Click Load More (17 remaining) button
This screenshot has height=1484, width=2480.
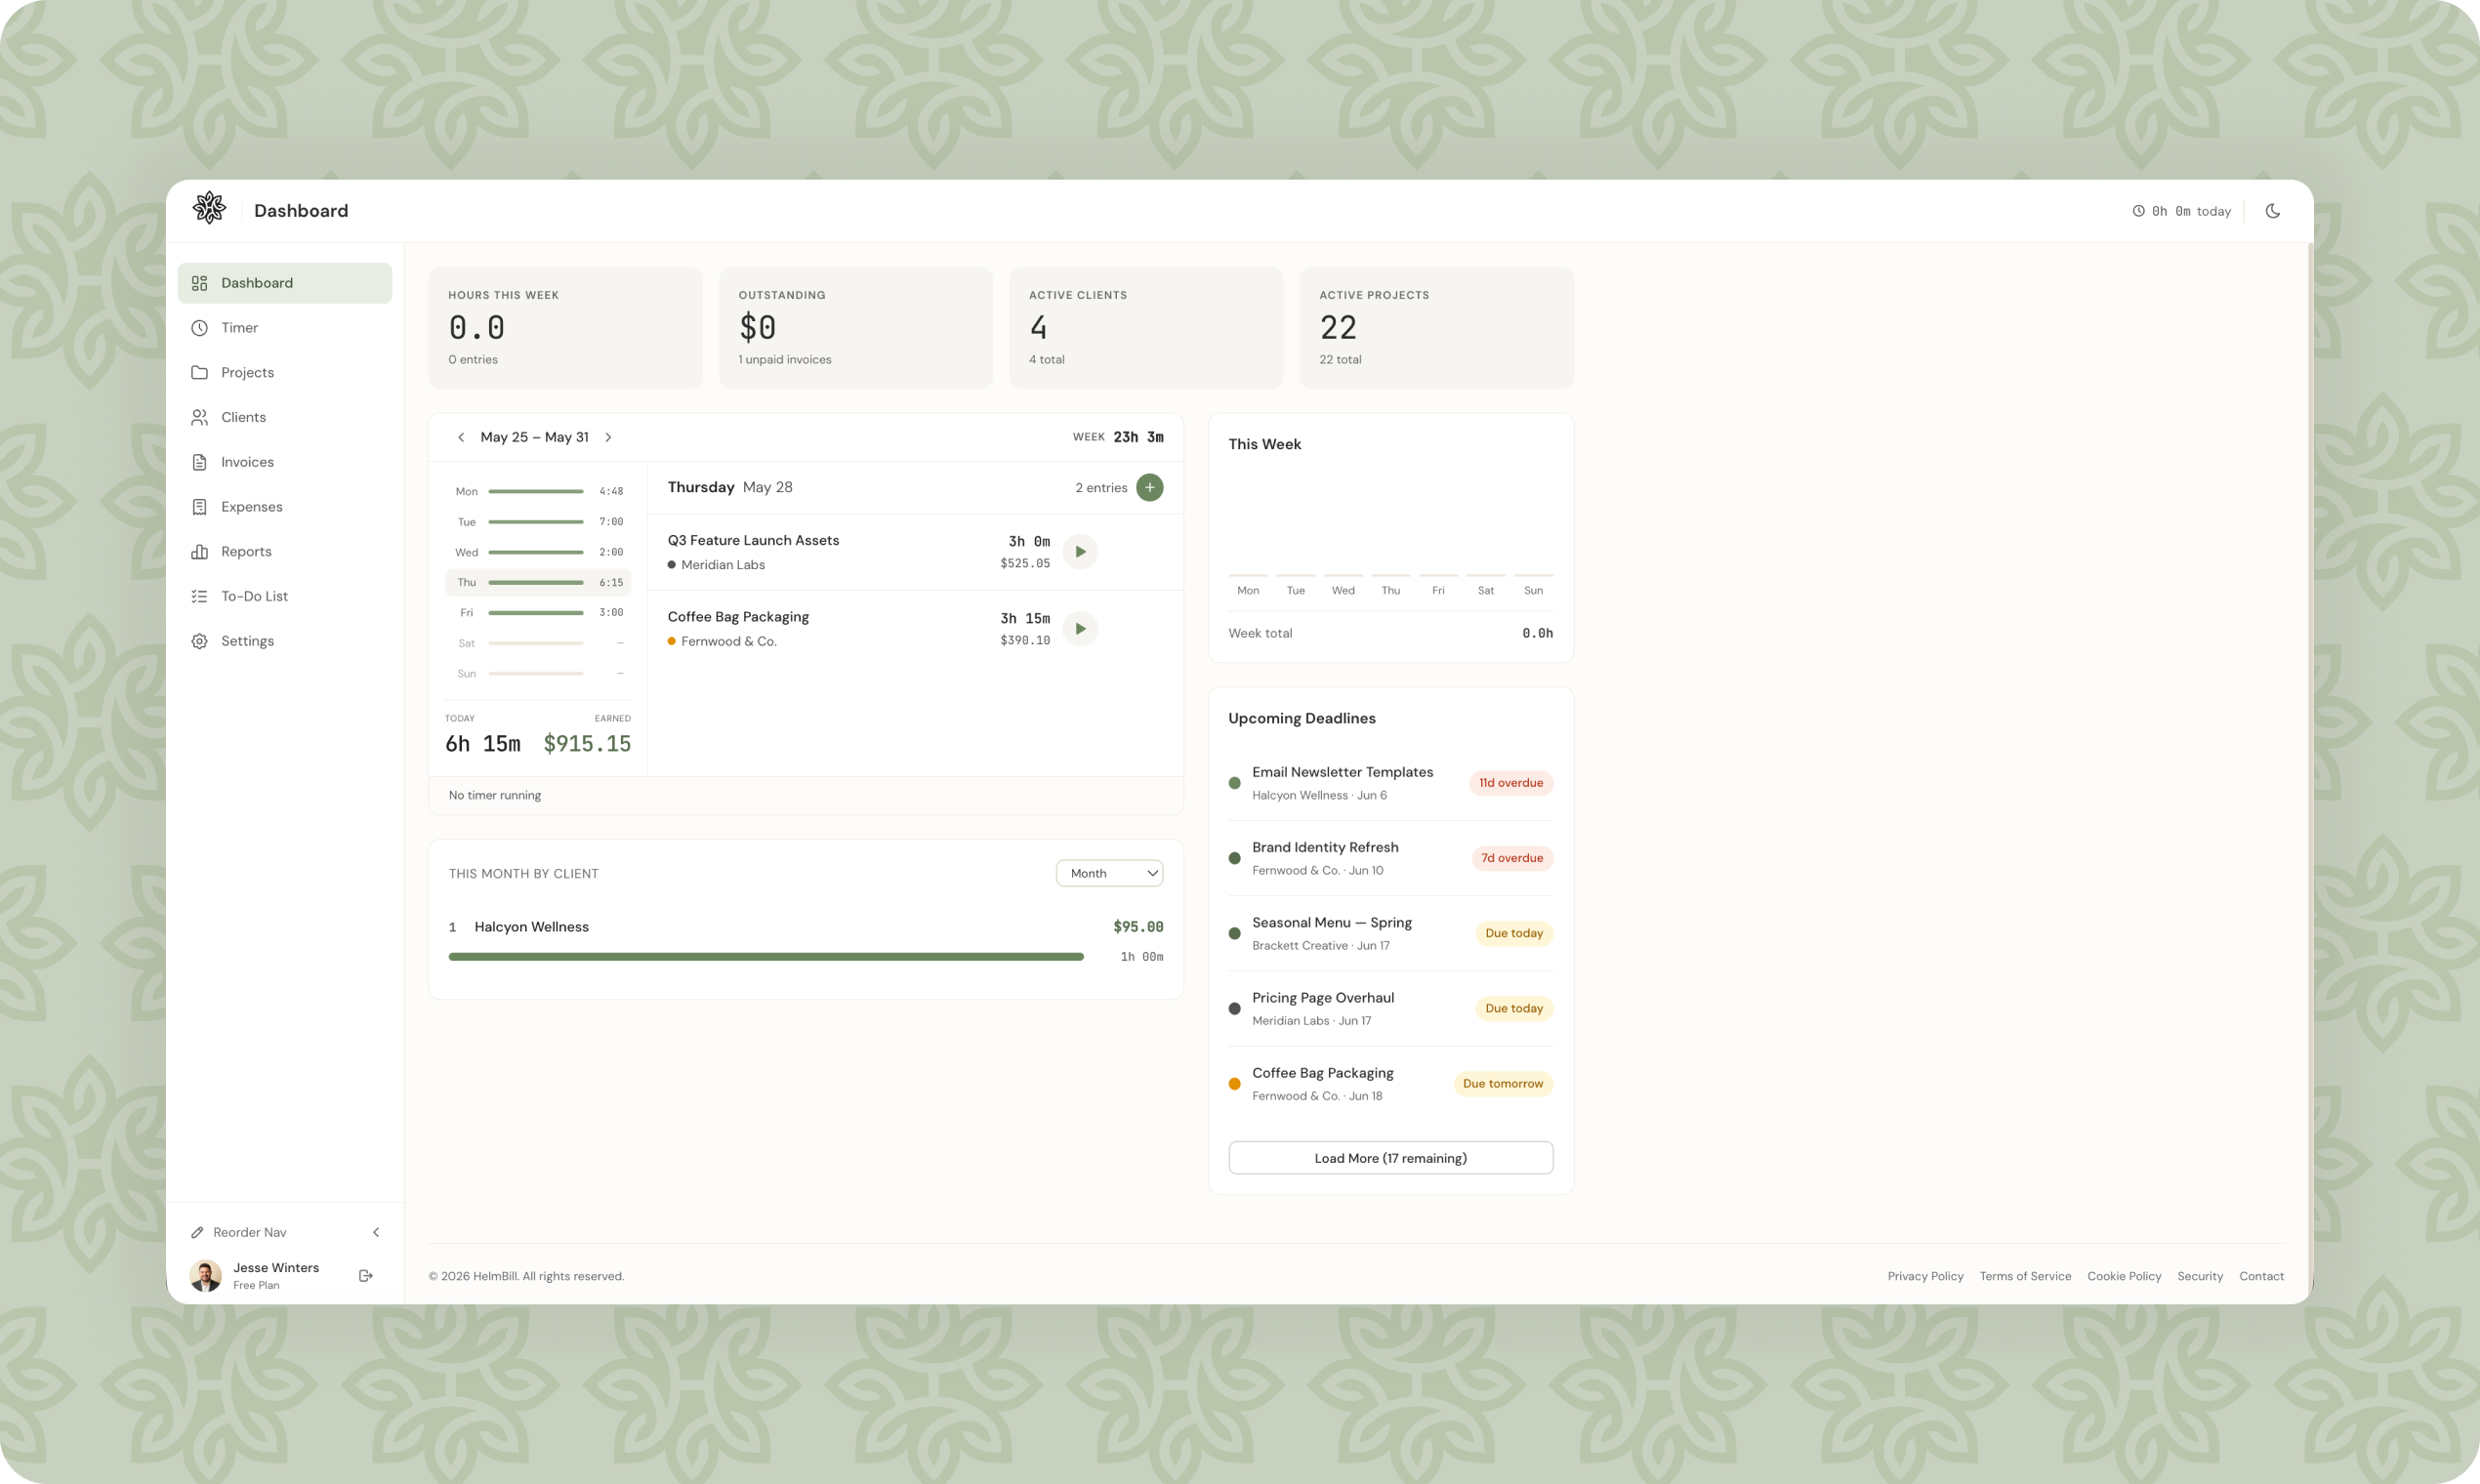(x=1391, y=1158)
